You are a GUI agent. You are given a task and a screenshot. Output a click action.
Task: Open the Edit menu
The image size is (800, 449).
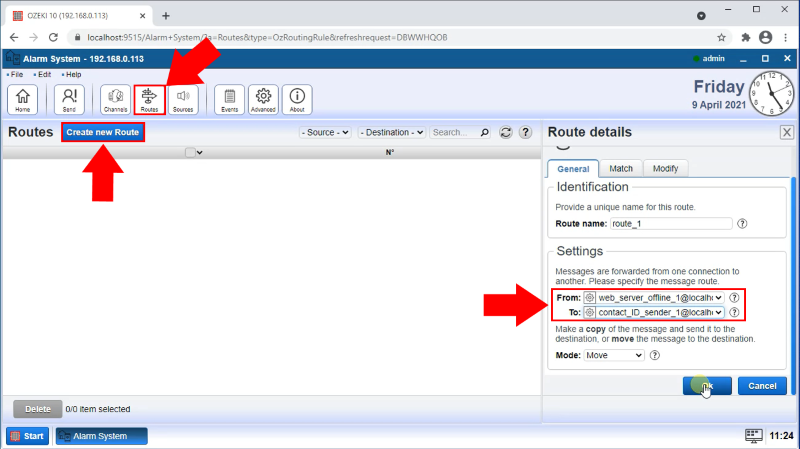coord(42,74)
